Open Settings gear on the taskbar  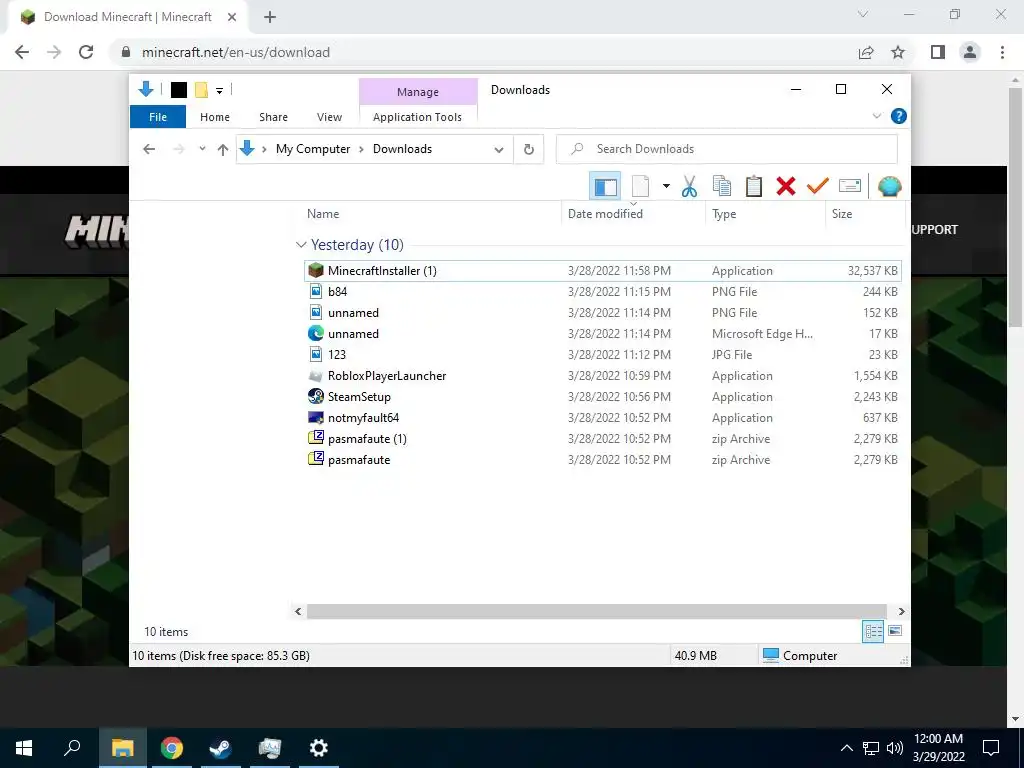pos(319,748)
